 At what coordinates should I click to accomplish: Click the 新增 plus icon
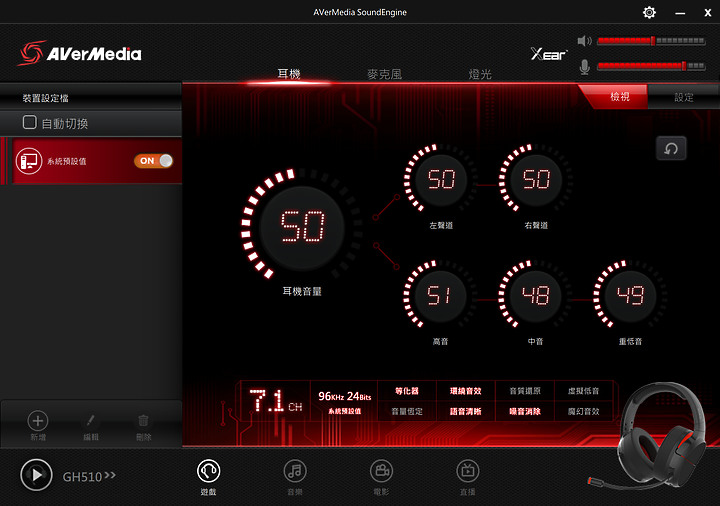[38, 421]
